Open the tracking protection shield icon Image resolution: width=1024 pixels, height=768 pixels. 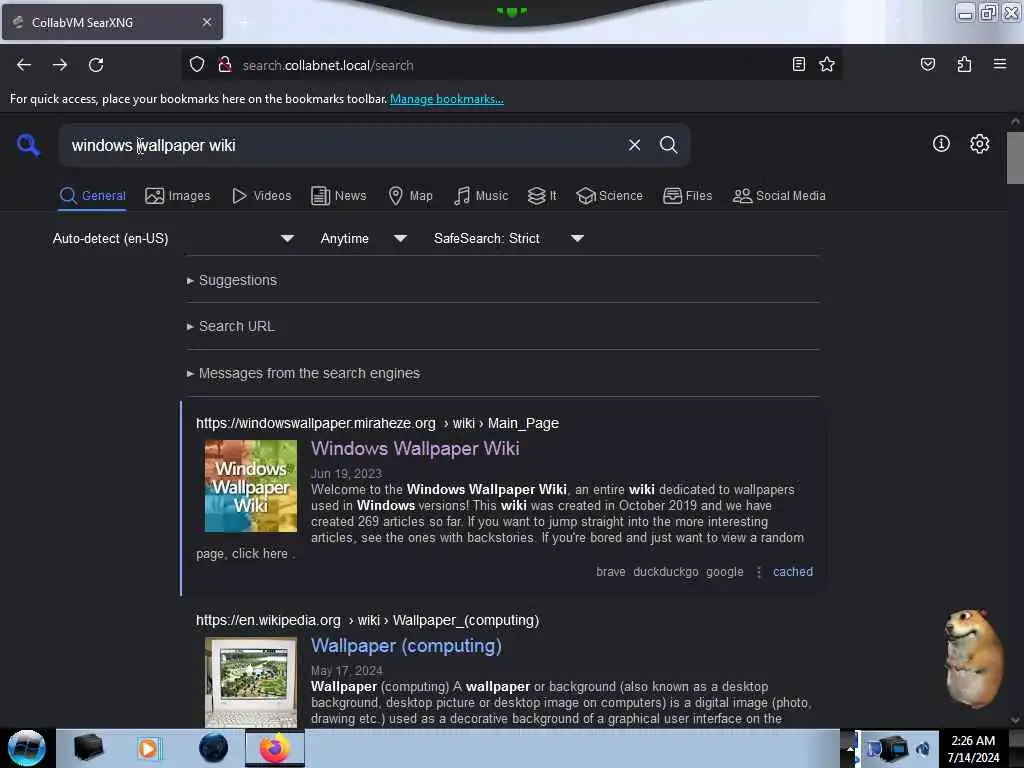[197, 65]
